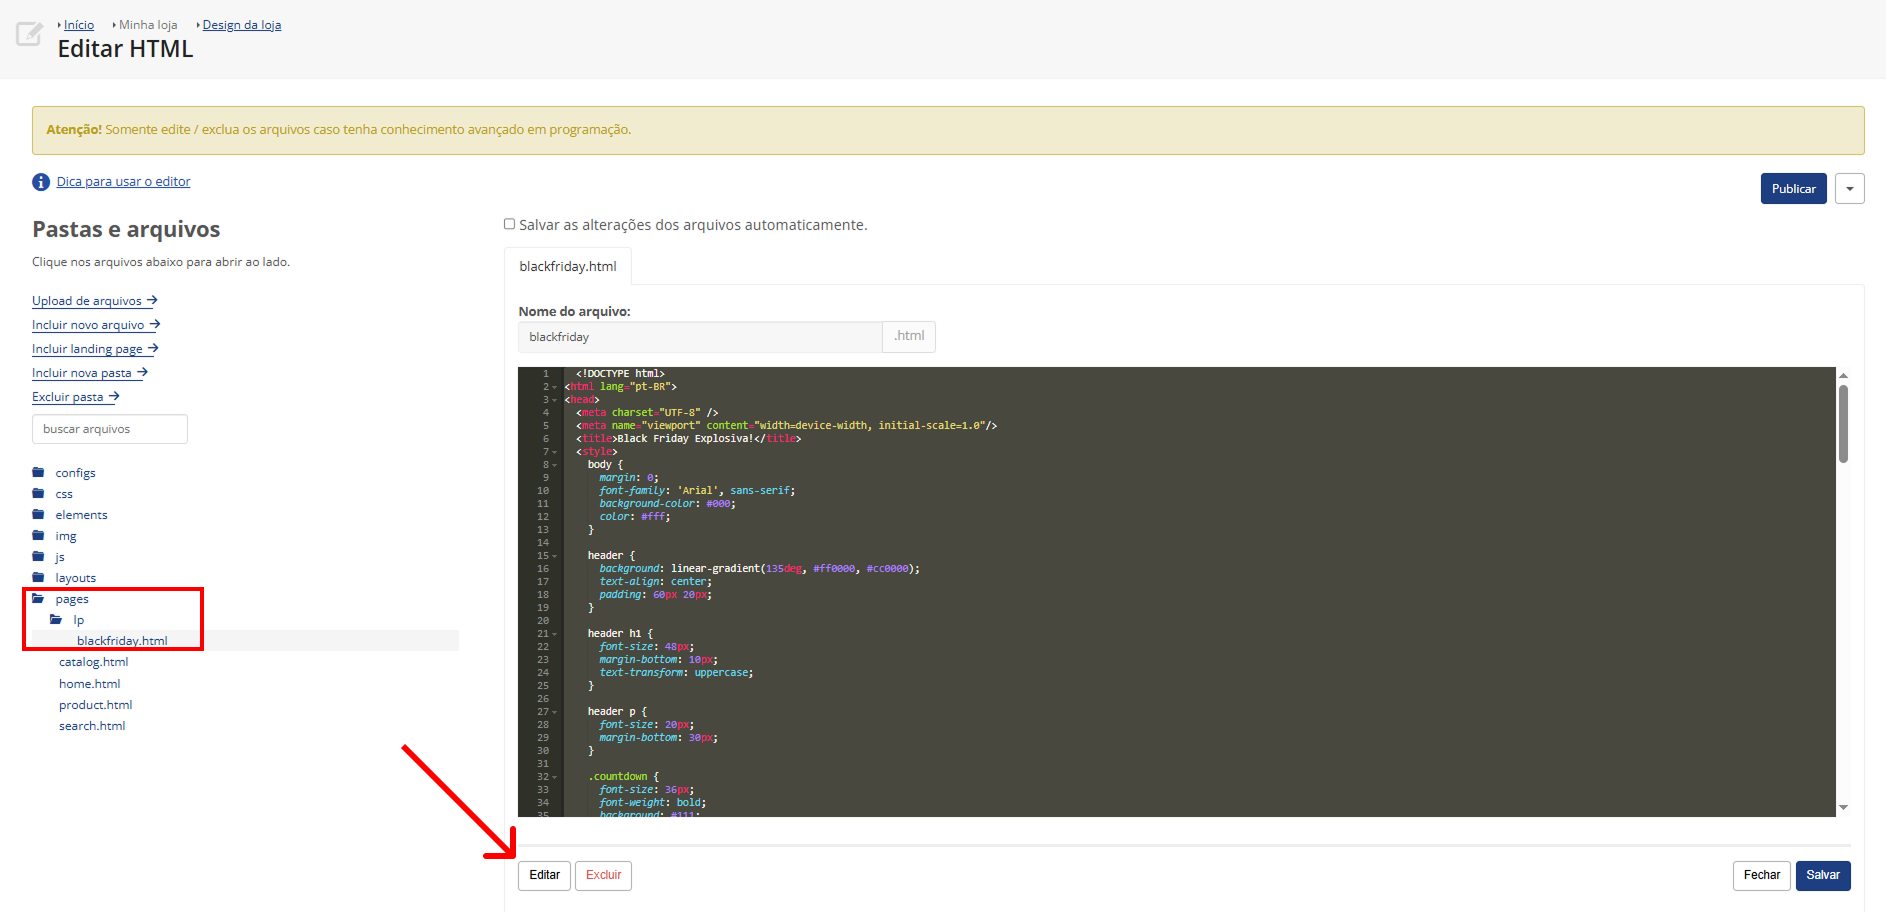Image resolution: width=1886 pixels, height=912 pixels.
Task: Click the Fechar button
Action: (x=1761, y=876)
